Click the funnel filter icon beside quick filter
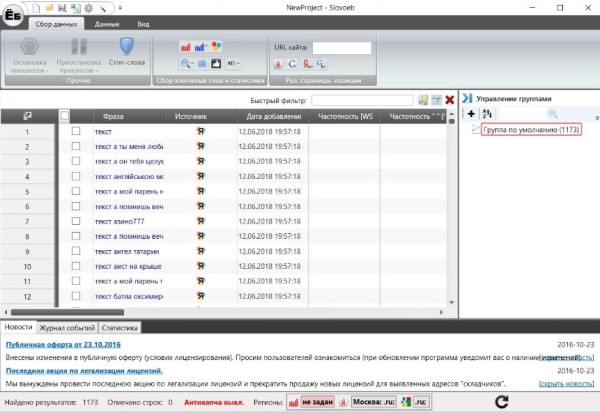This screenshot has height=413, width=600. pyautogui.click(x=436, y=100)
